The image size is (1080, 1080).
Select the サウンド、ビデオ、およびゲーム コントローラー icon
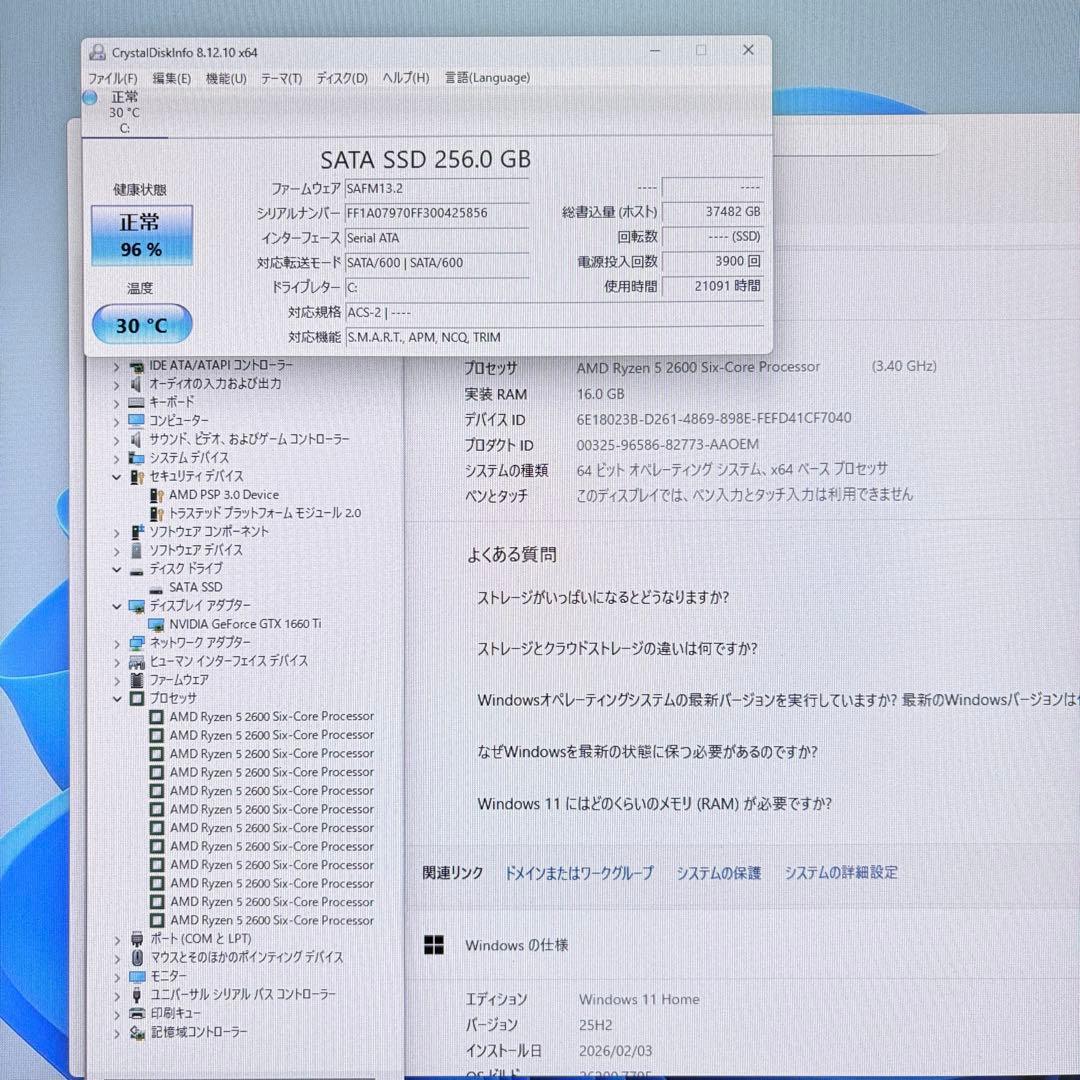[x=135, y=439]
